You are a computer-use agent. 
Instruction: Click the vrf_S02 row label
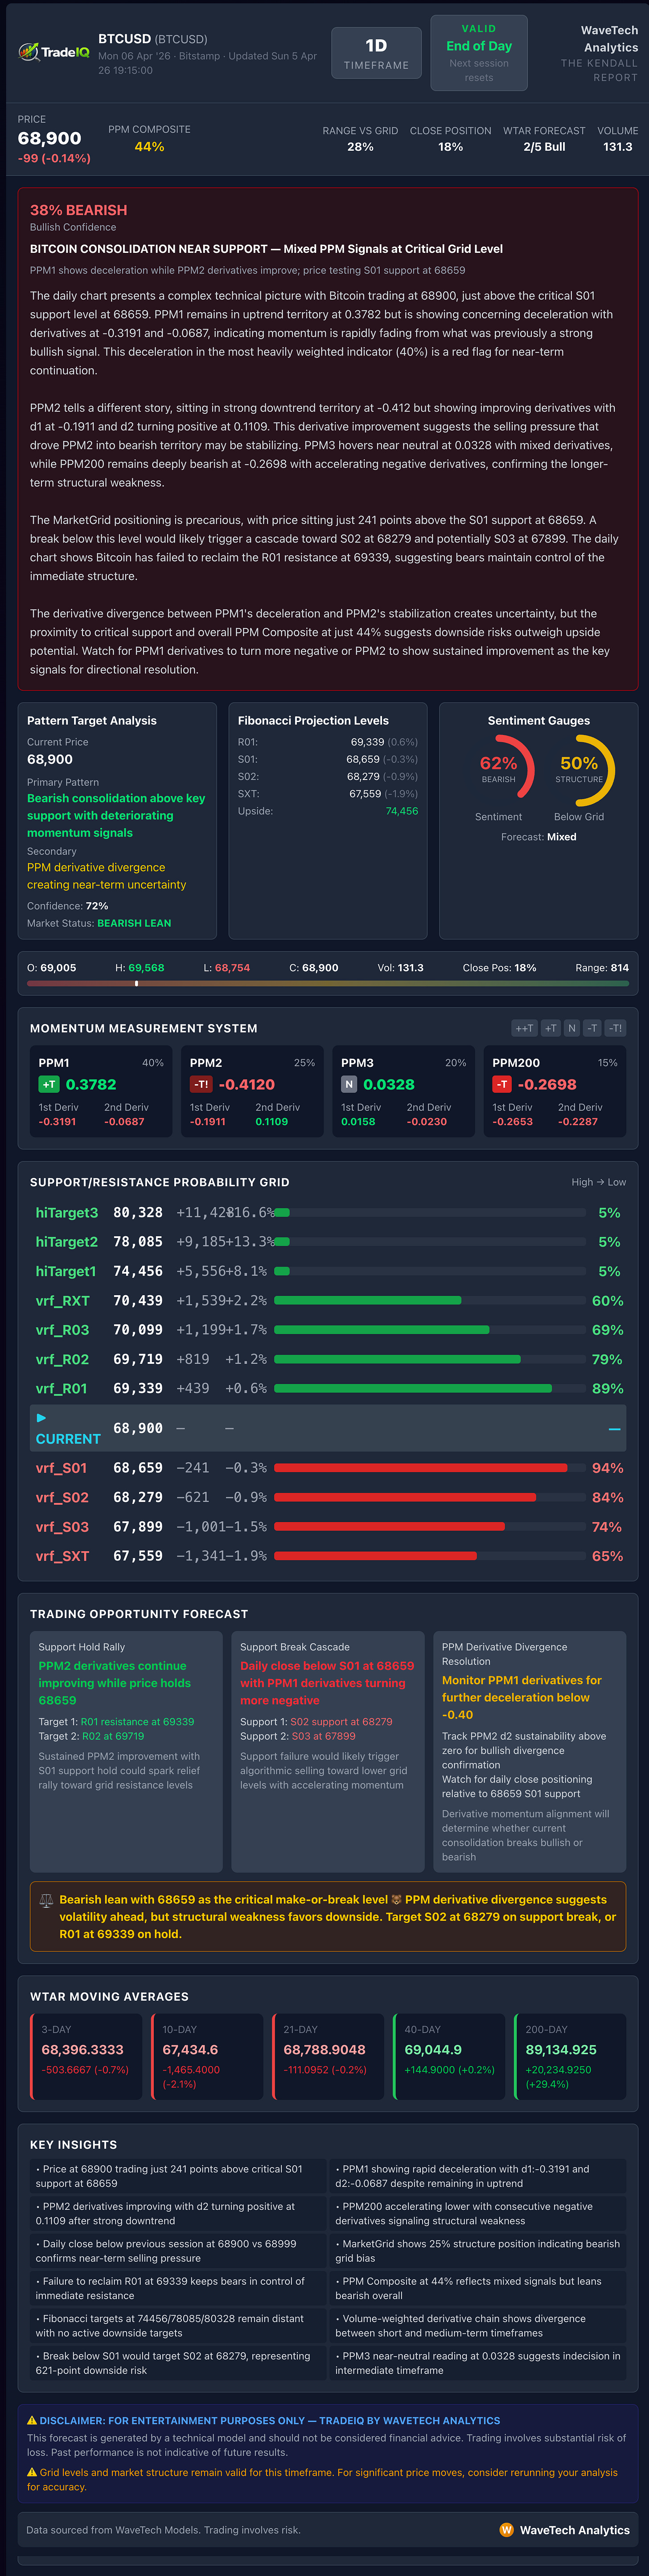point(63,1497)
